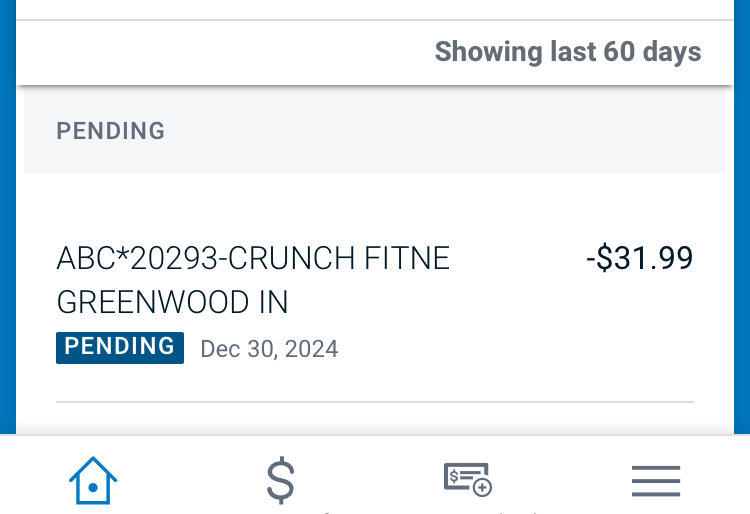Screen dimensions: 750x514
Task: Tap the word "days" in the header
Action: point(672,52)
